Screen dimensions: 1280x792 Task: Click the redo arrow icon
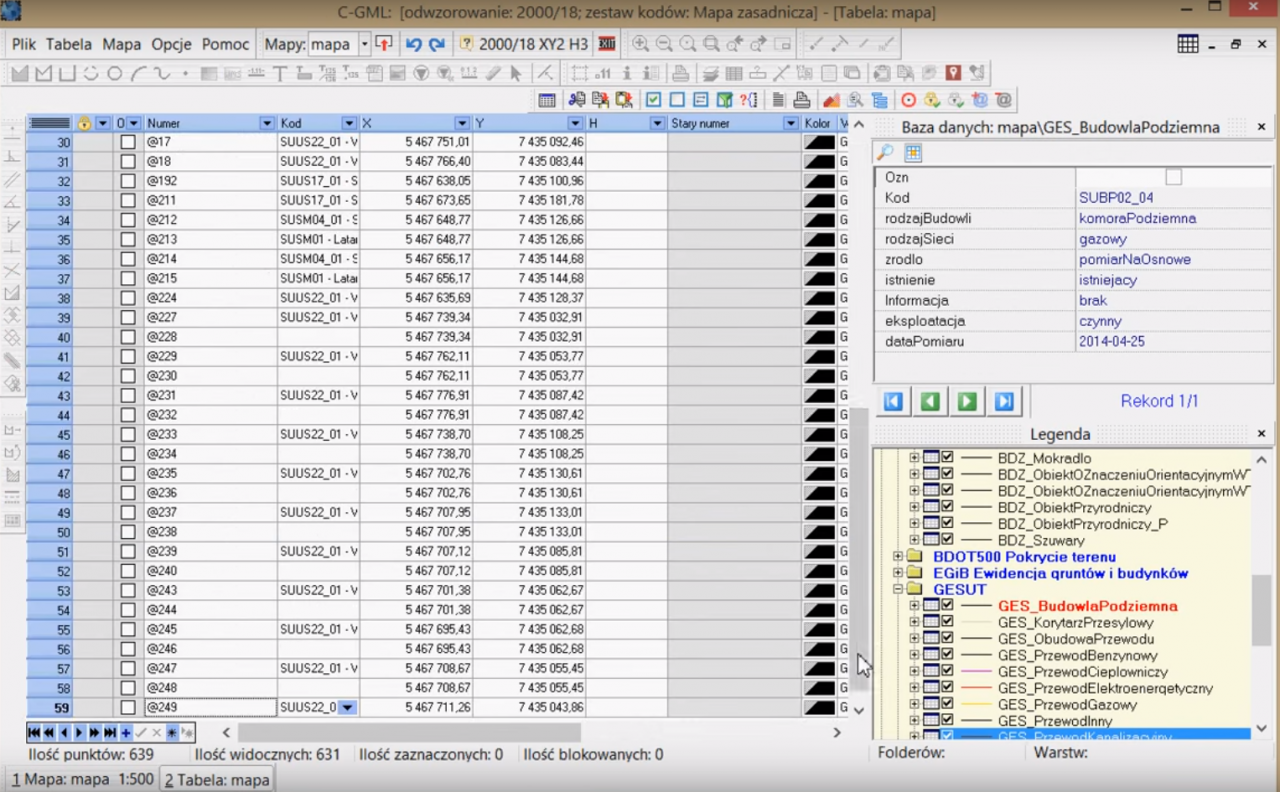[x=437, y=44]
